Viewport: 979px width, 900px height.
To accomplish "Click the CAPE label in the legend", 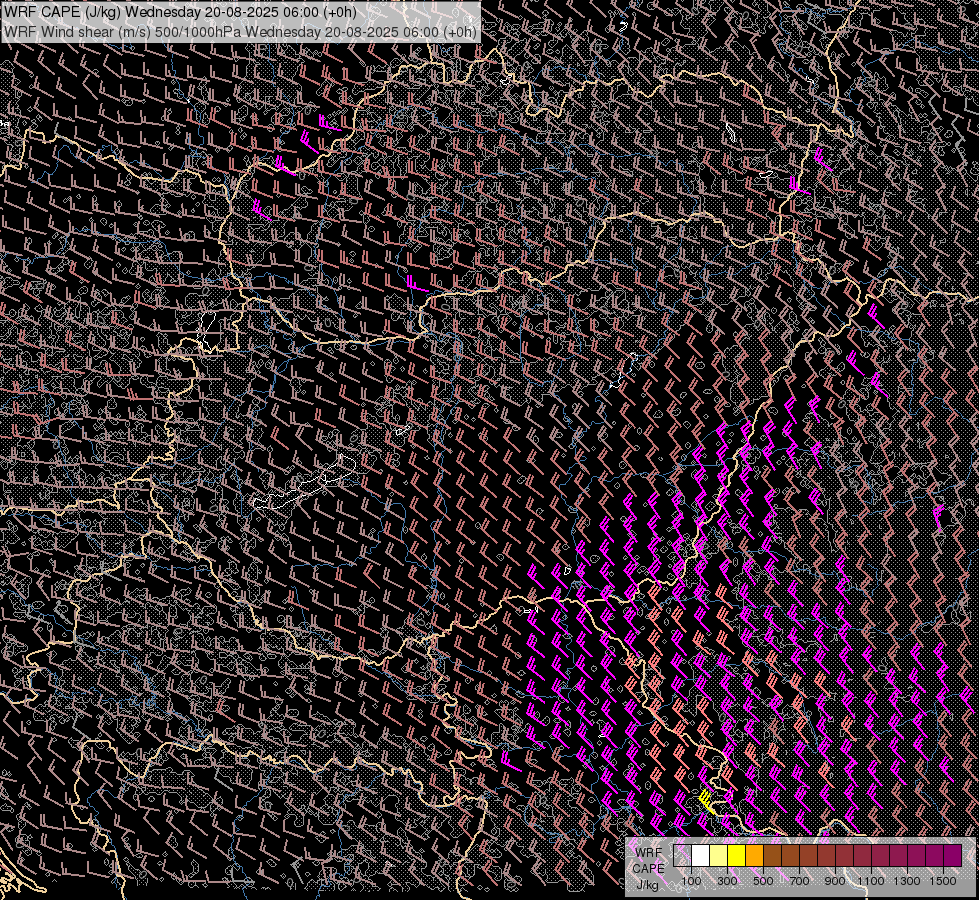I will [648, 869].
